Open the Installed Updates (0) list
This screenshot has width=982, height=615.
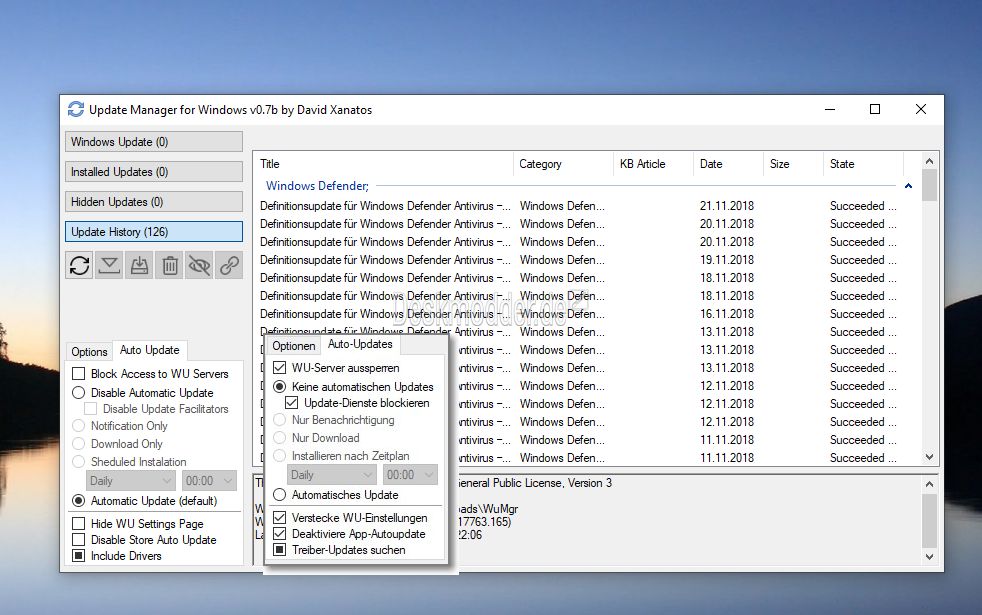154,172
